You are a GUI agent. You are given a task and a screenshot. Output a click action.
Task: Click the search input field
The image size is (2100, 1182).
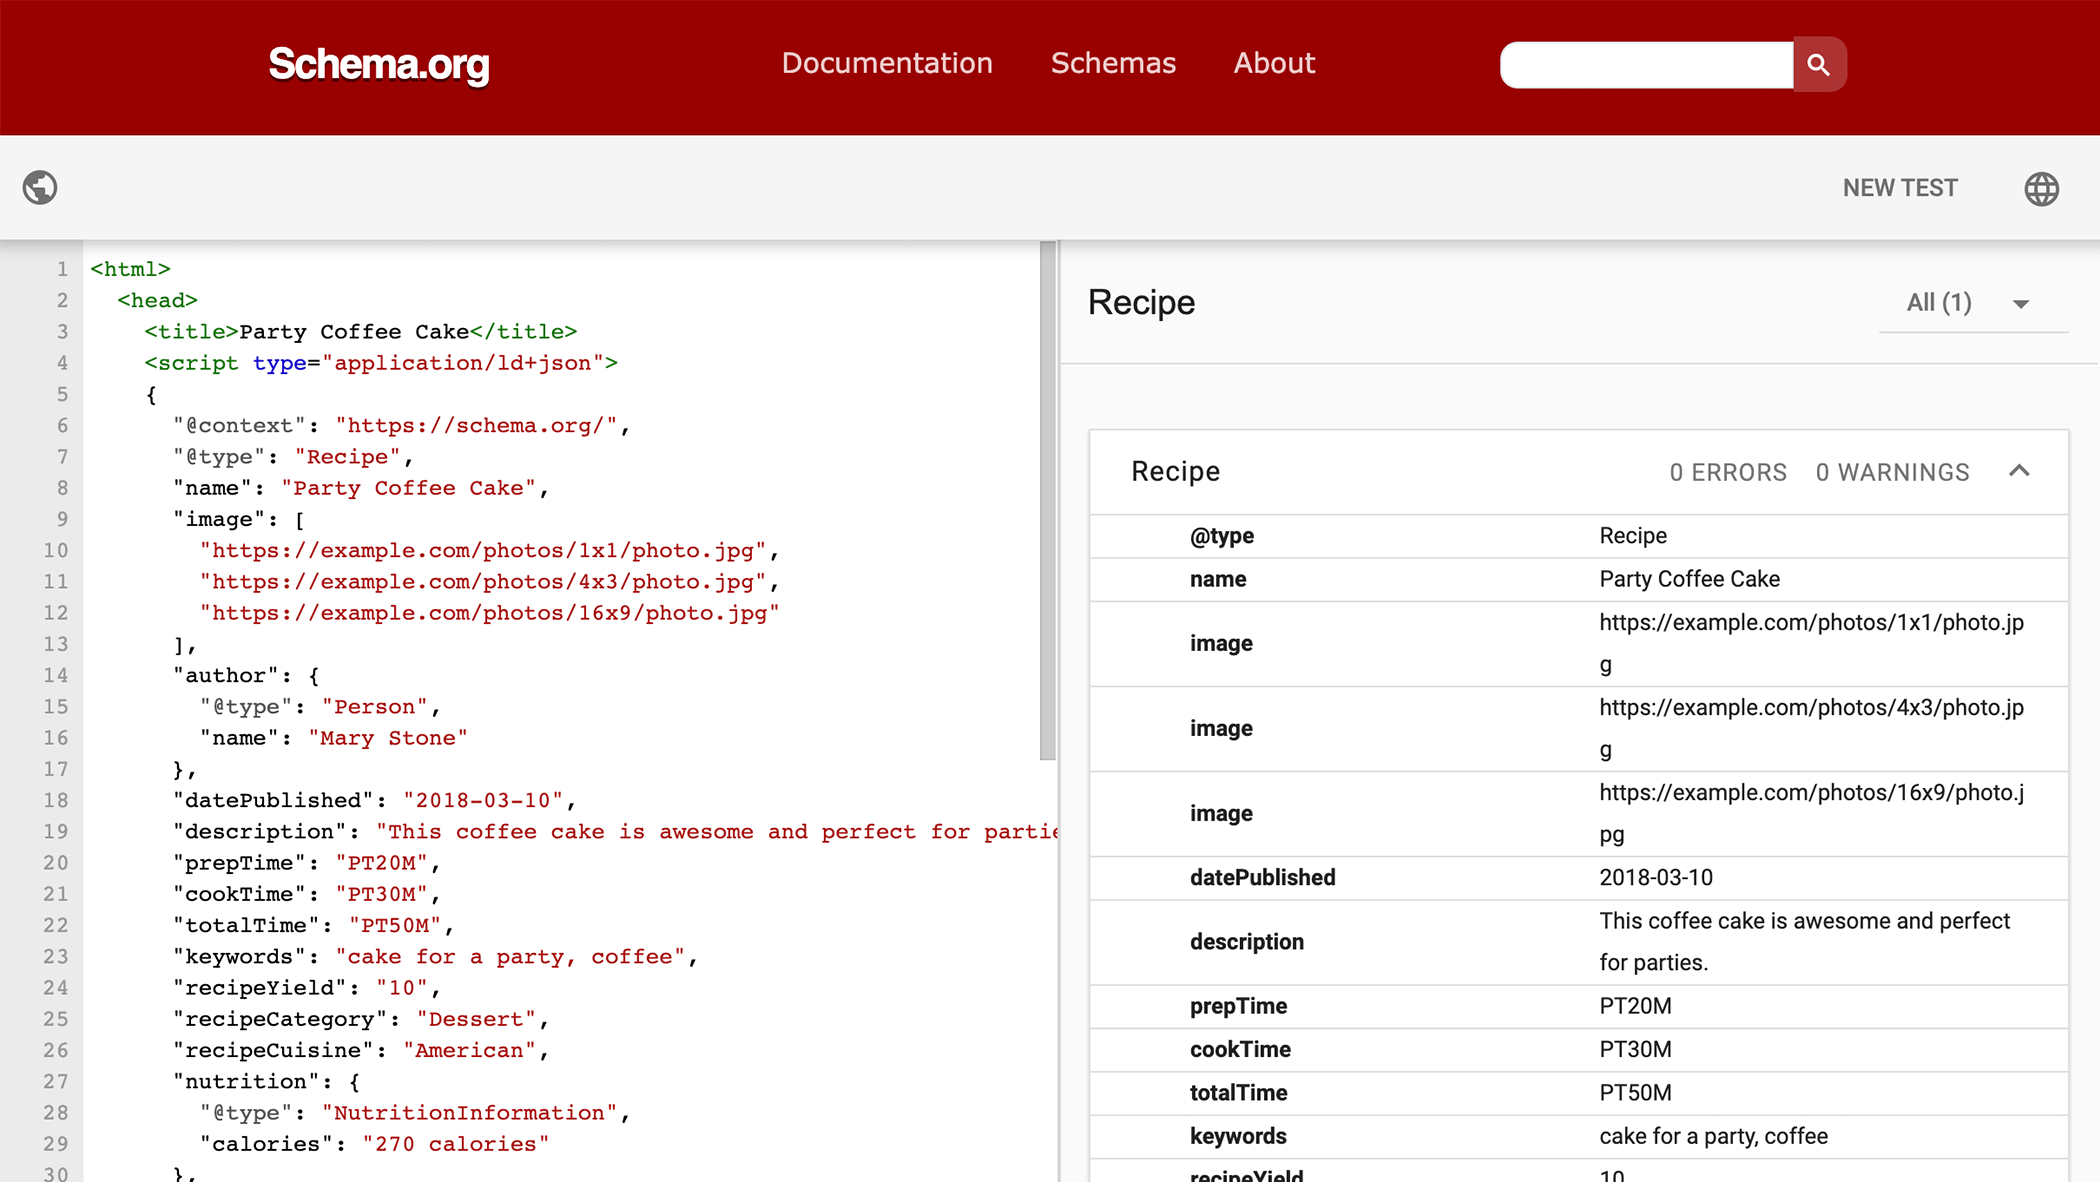tap(1650, 63)
